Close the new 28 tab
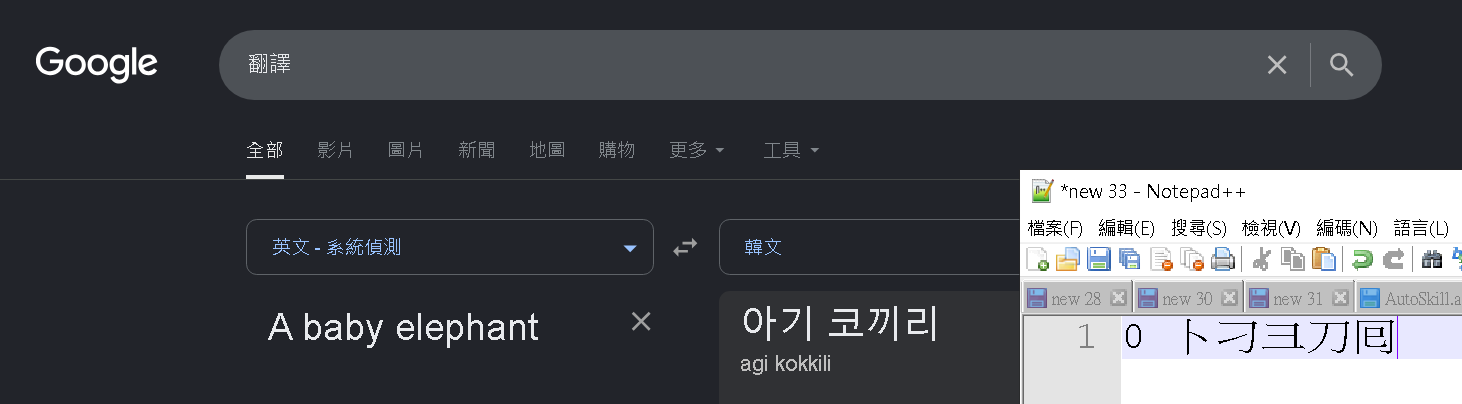 tap(1118, 298)
